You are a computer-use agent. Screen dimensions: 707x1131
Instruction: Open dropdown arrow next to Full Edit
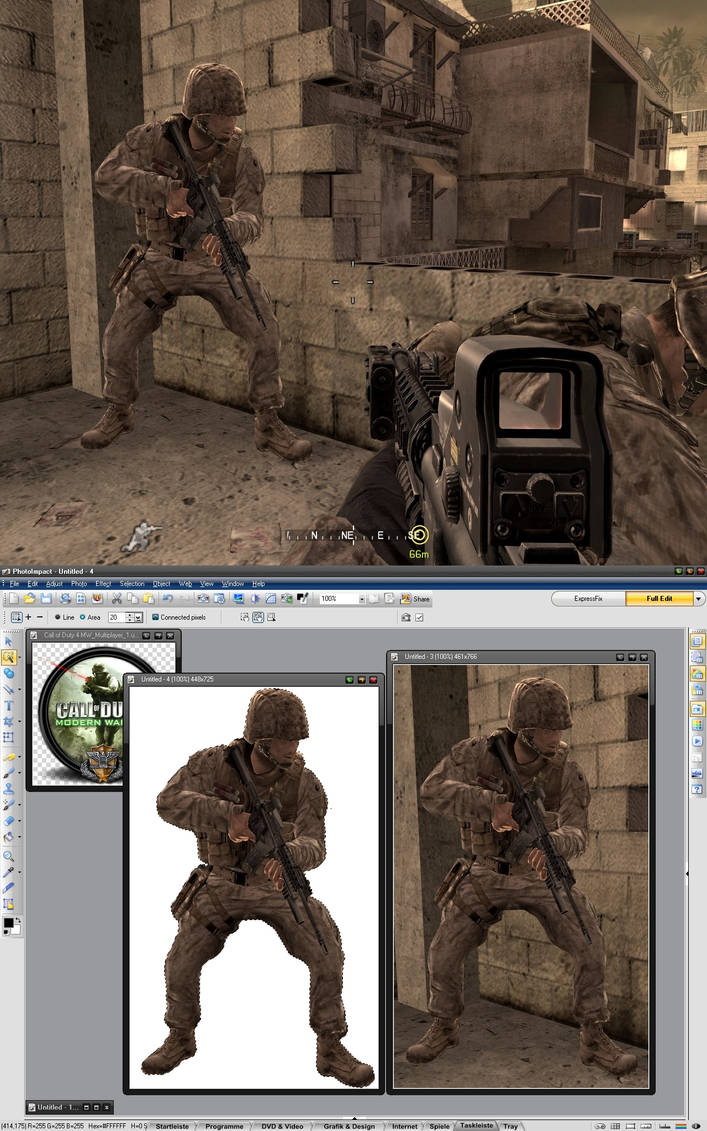[698, 599]
